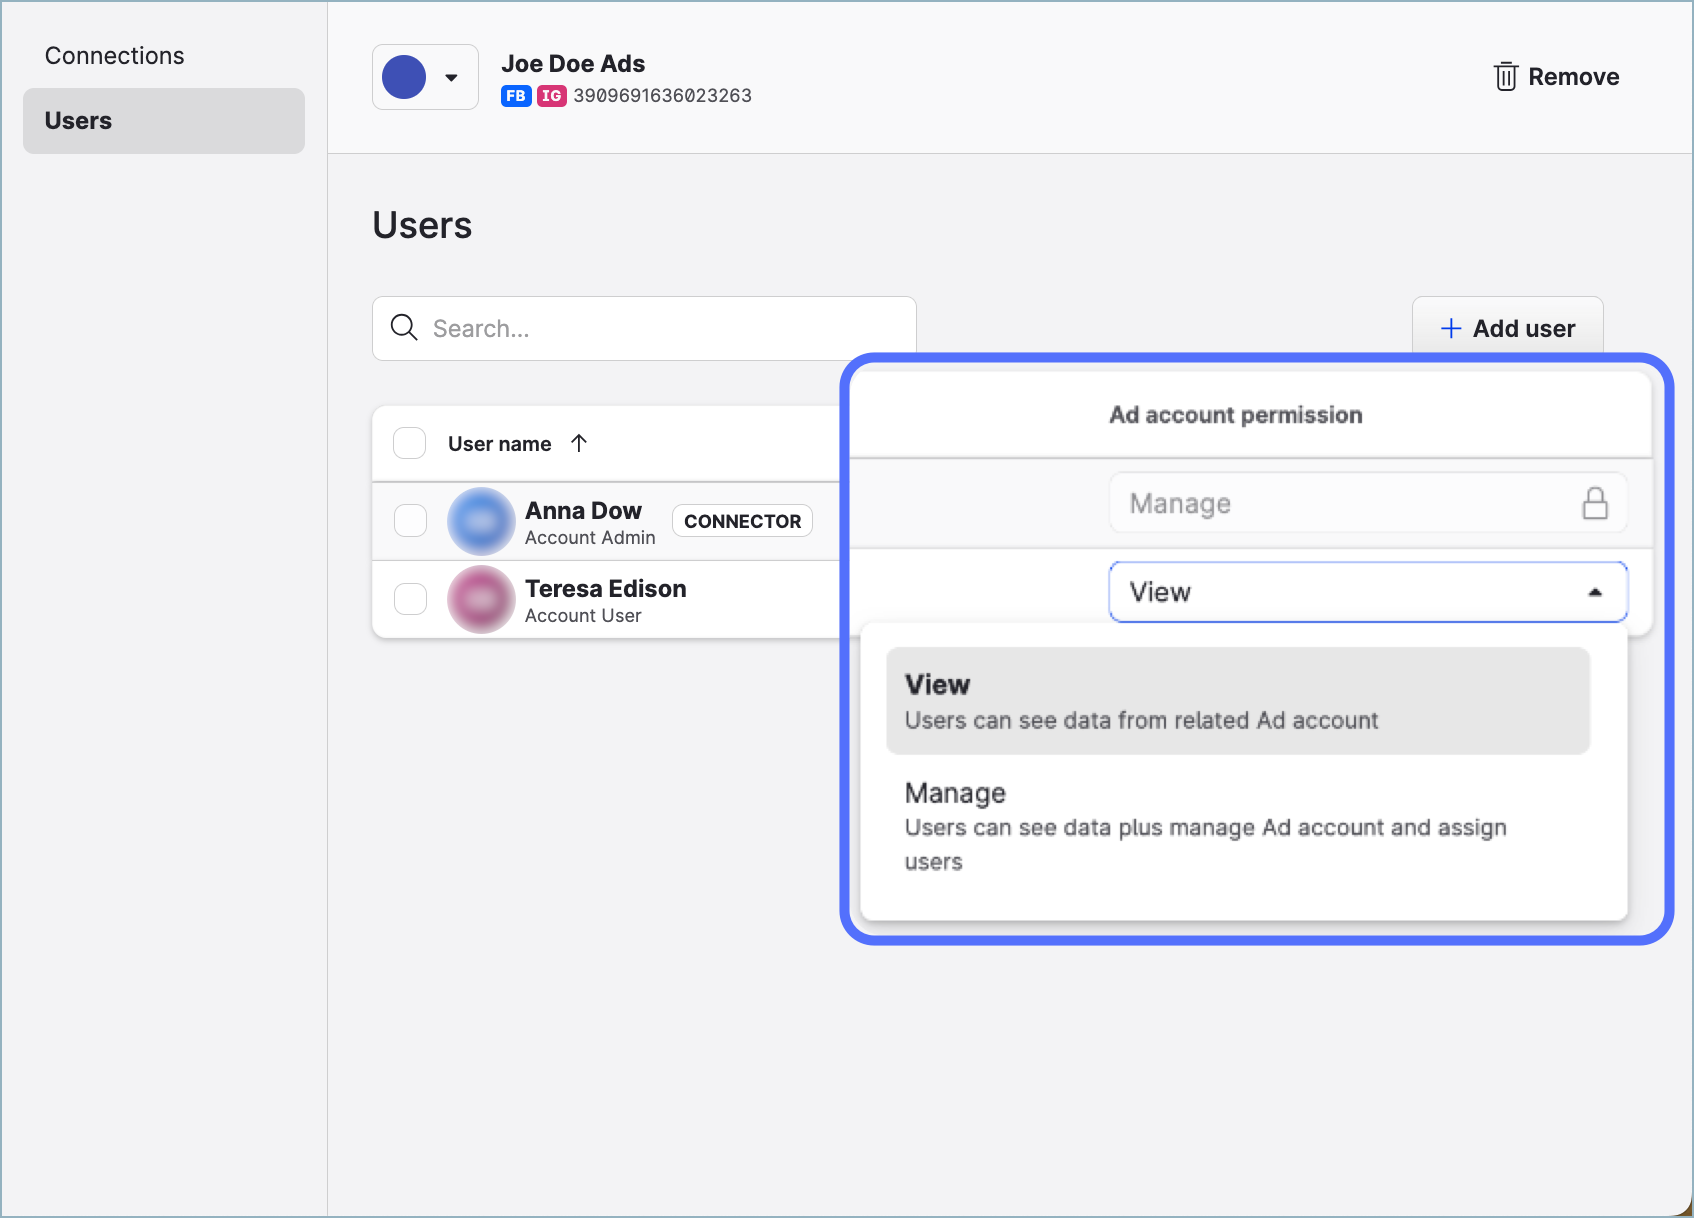Click the IG platform badge
The width and height of the screenshot is (1694, 1218).
551,96
